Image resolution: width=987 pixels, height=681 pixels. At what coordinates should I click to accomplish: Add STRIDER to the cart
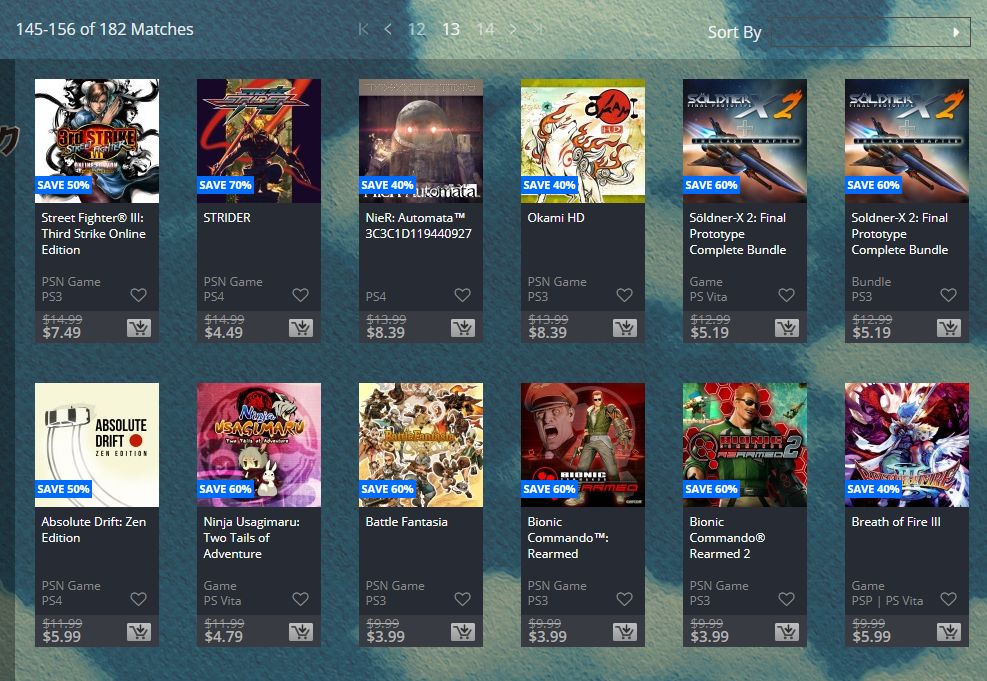(301, 327)
